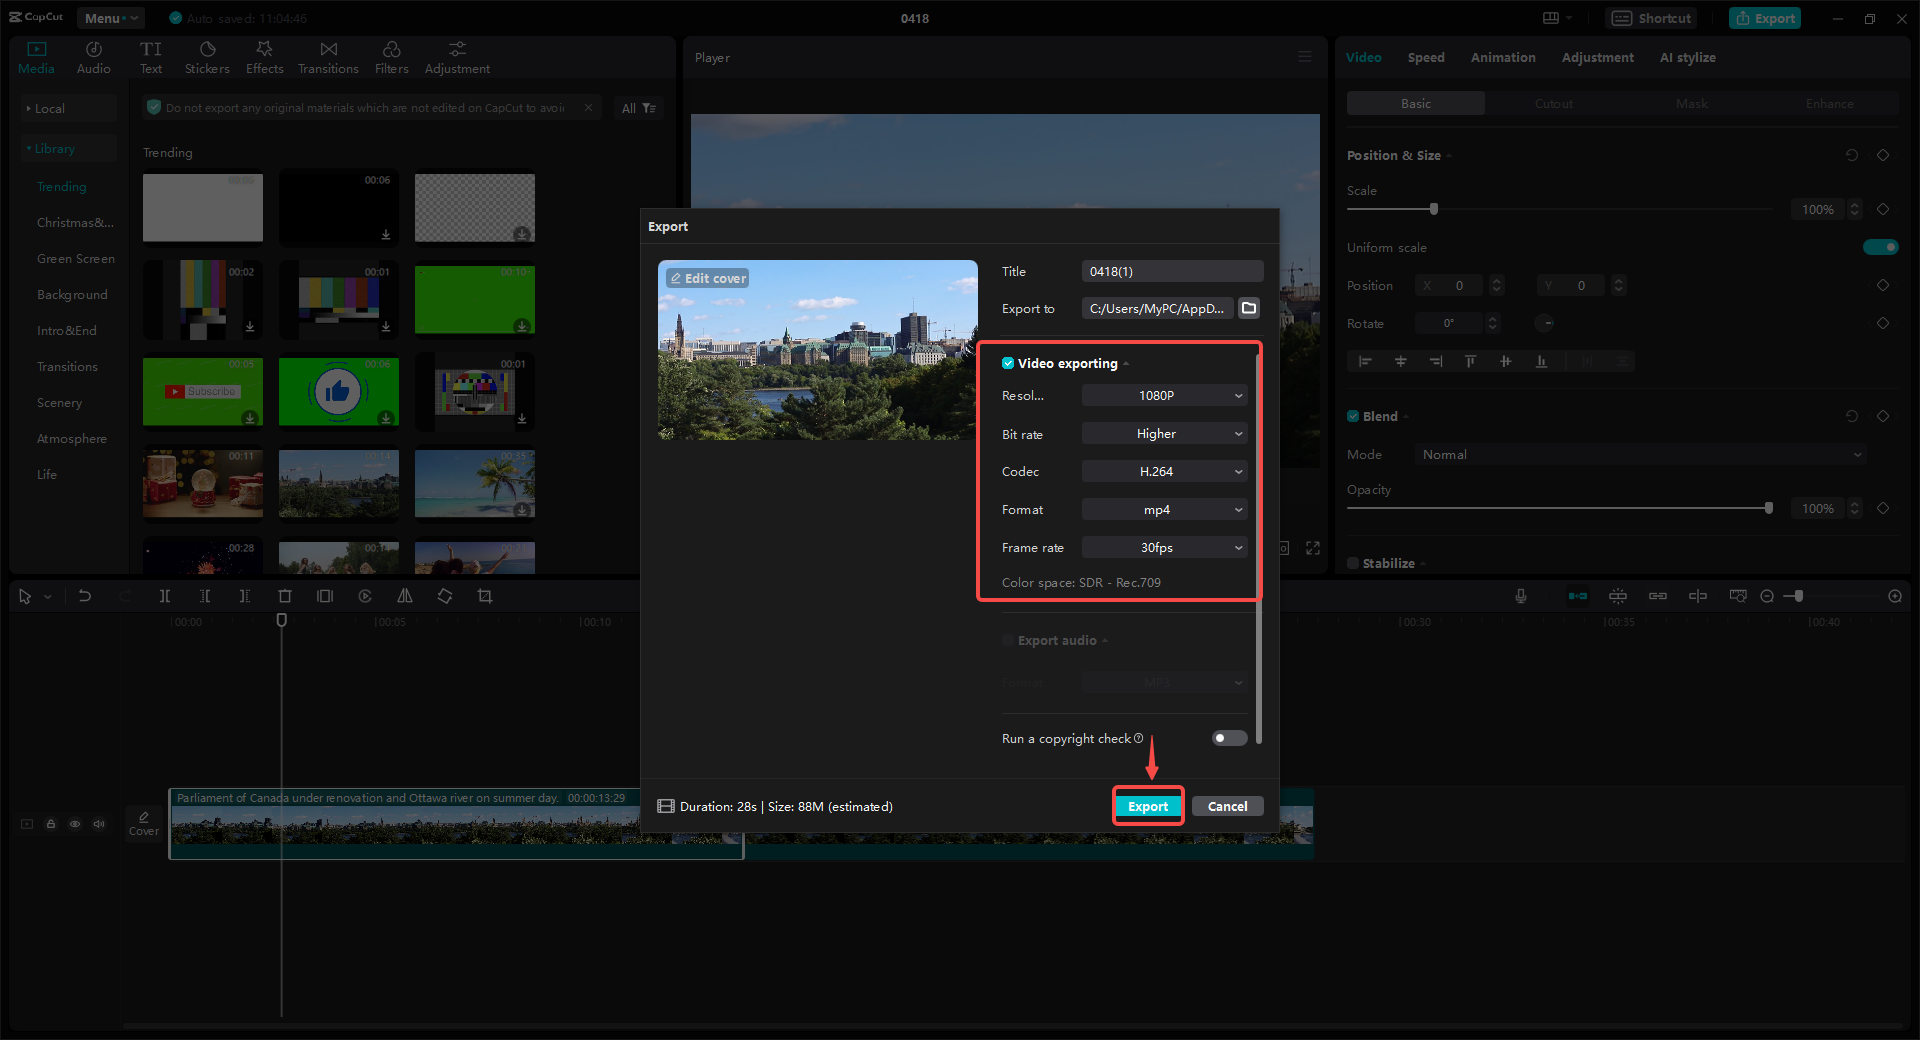
Task: Mute the main video track speaker icon
Action: 99,824
